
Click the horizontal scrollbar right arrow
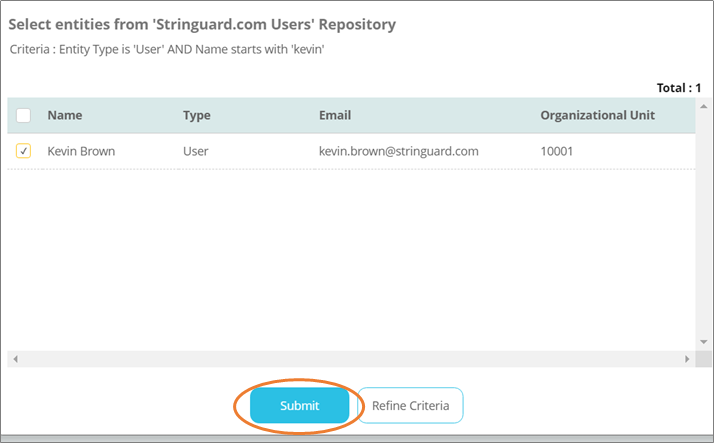(x=687, y=359)
